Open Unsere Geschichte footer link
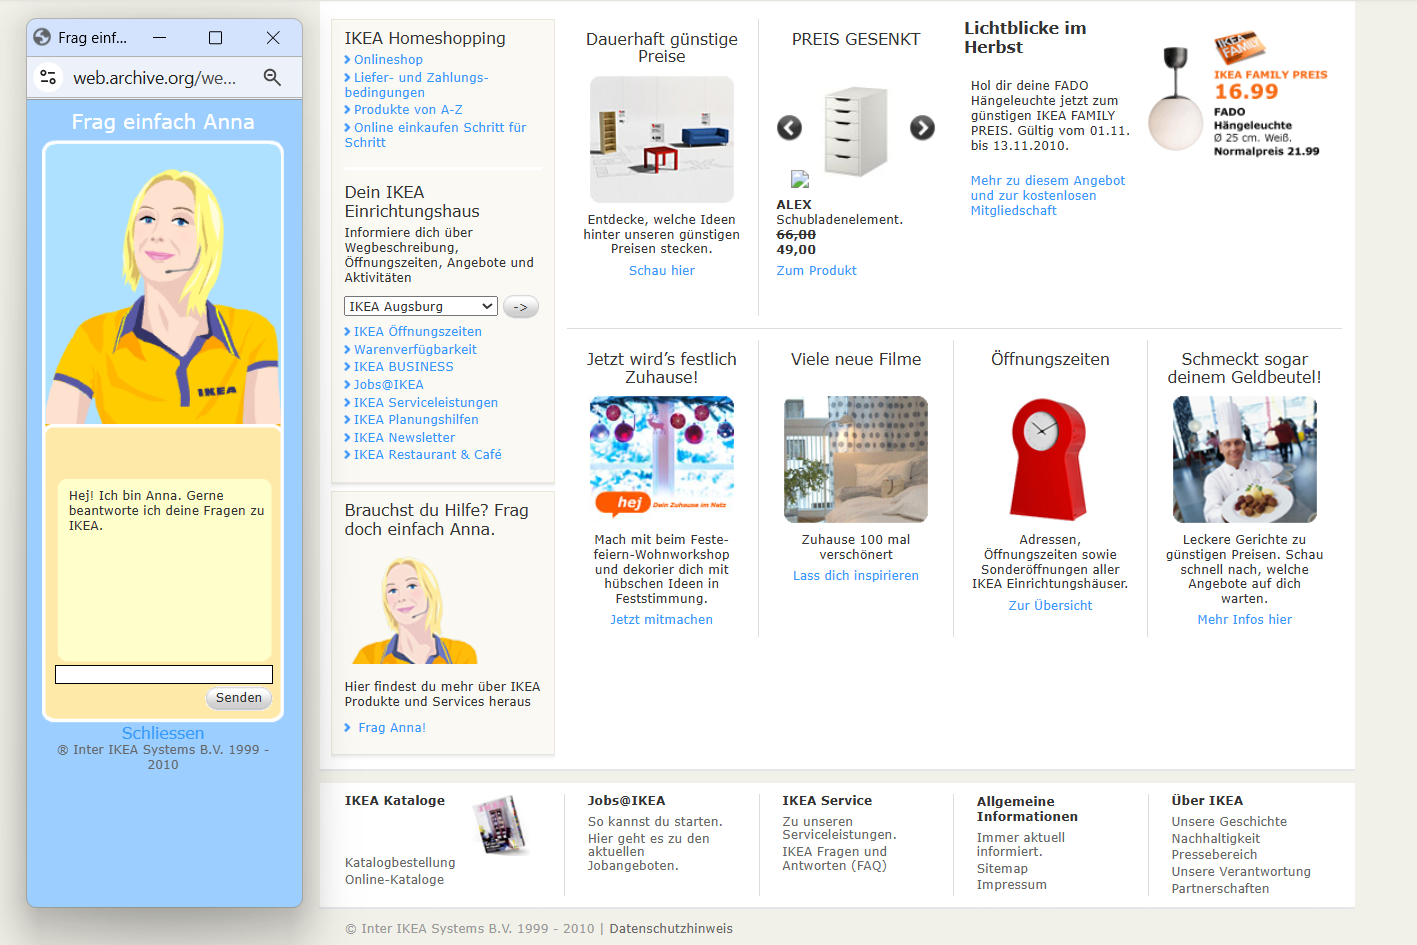 click(1229, 822)
